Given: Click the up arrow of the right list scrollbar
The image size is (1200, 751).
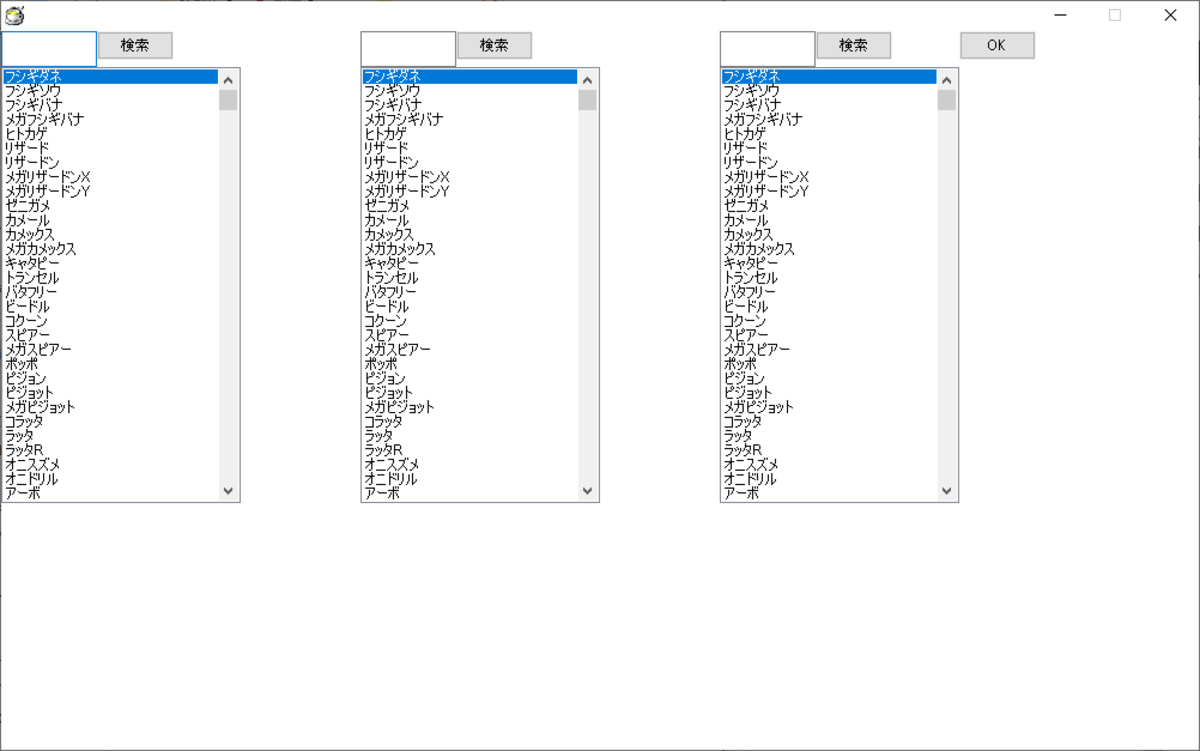Looking at the screenshot, I should pos(946,80).
